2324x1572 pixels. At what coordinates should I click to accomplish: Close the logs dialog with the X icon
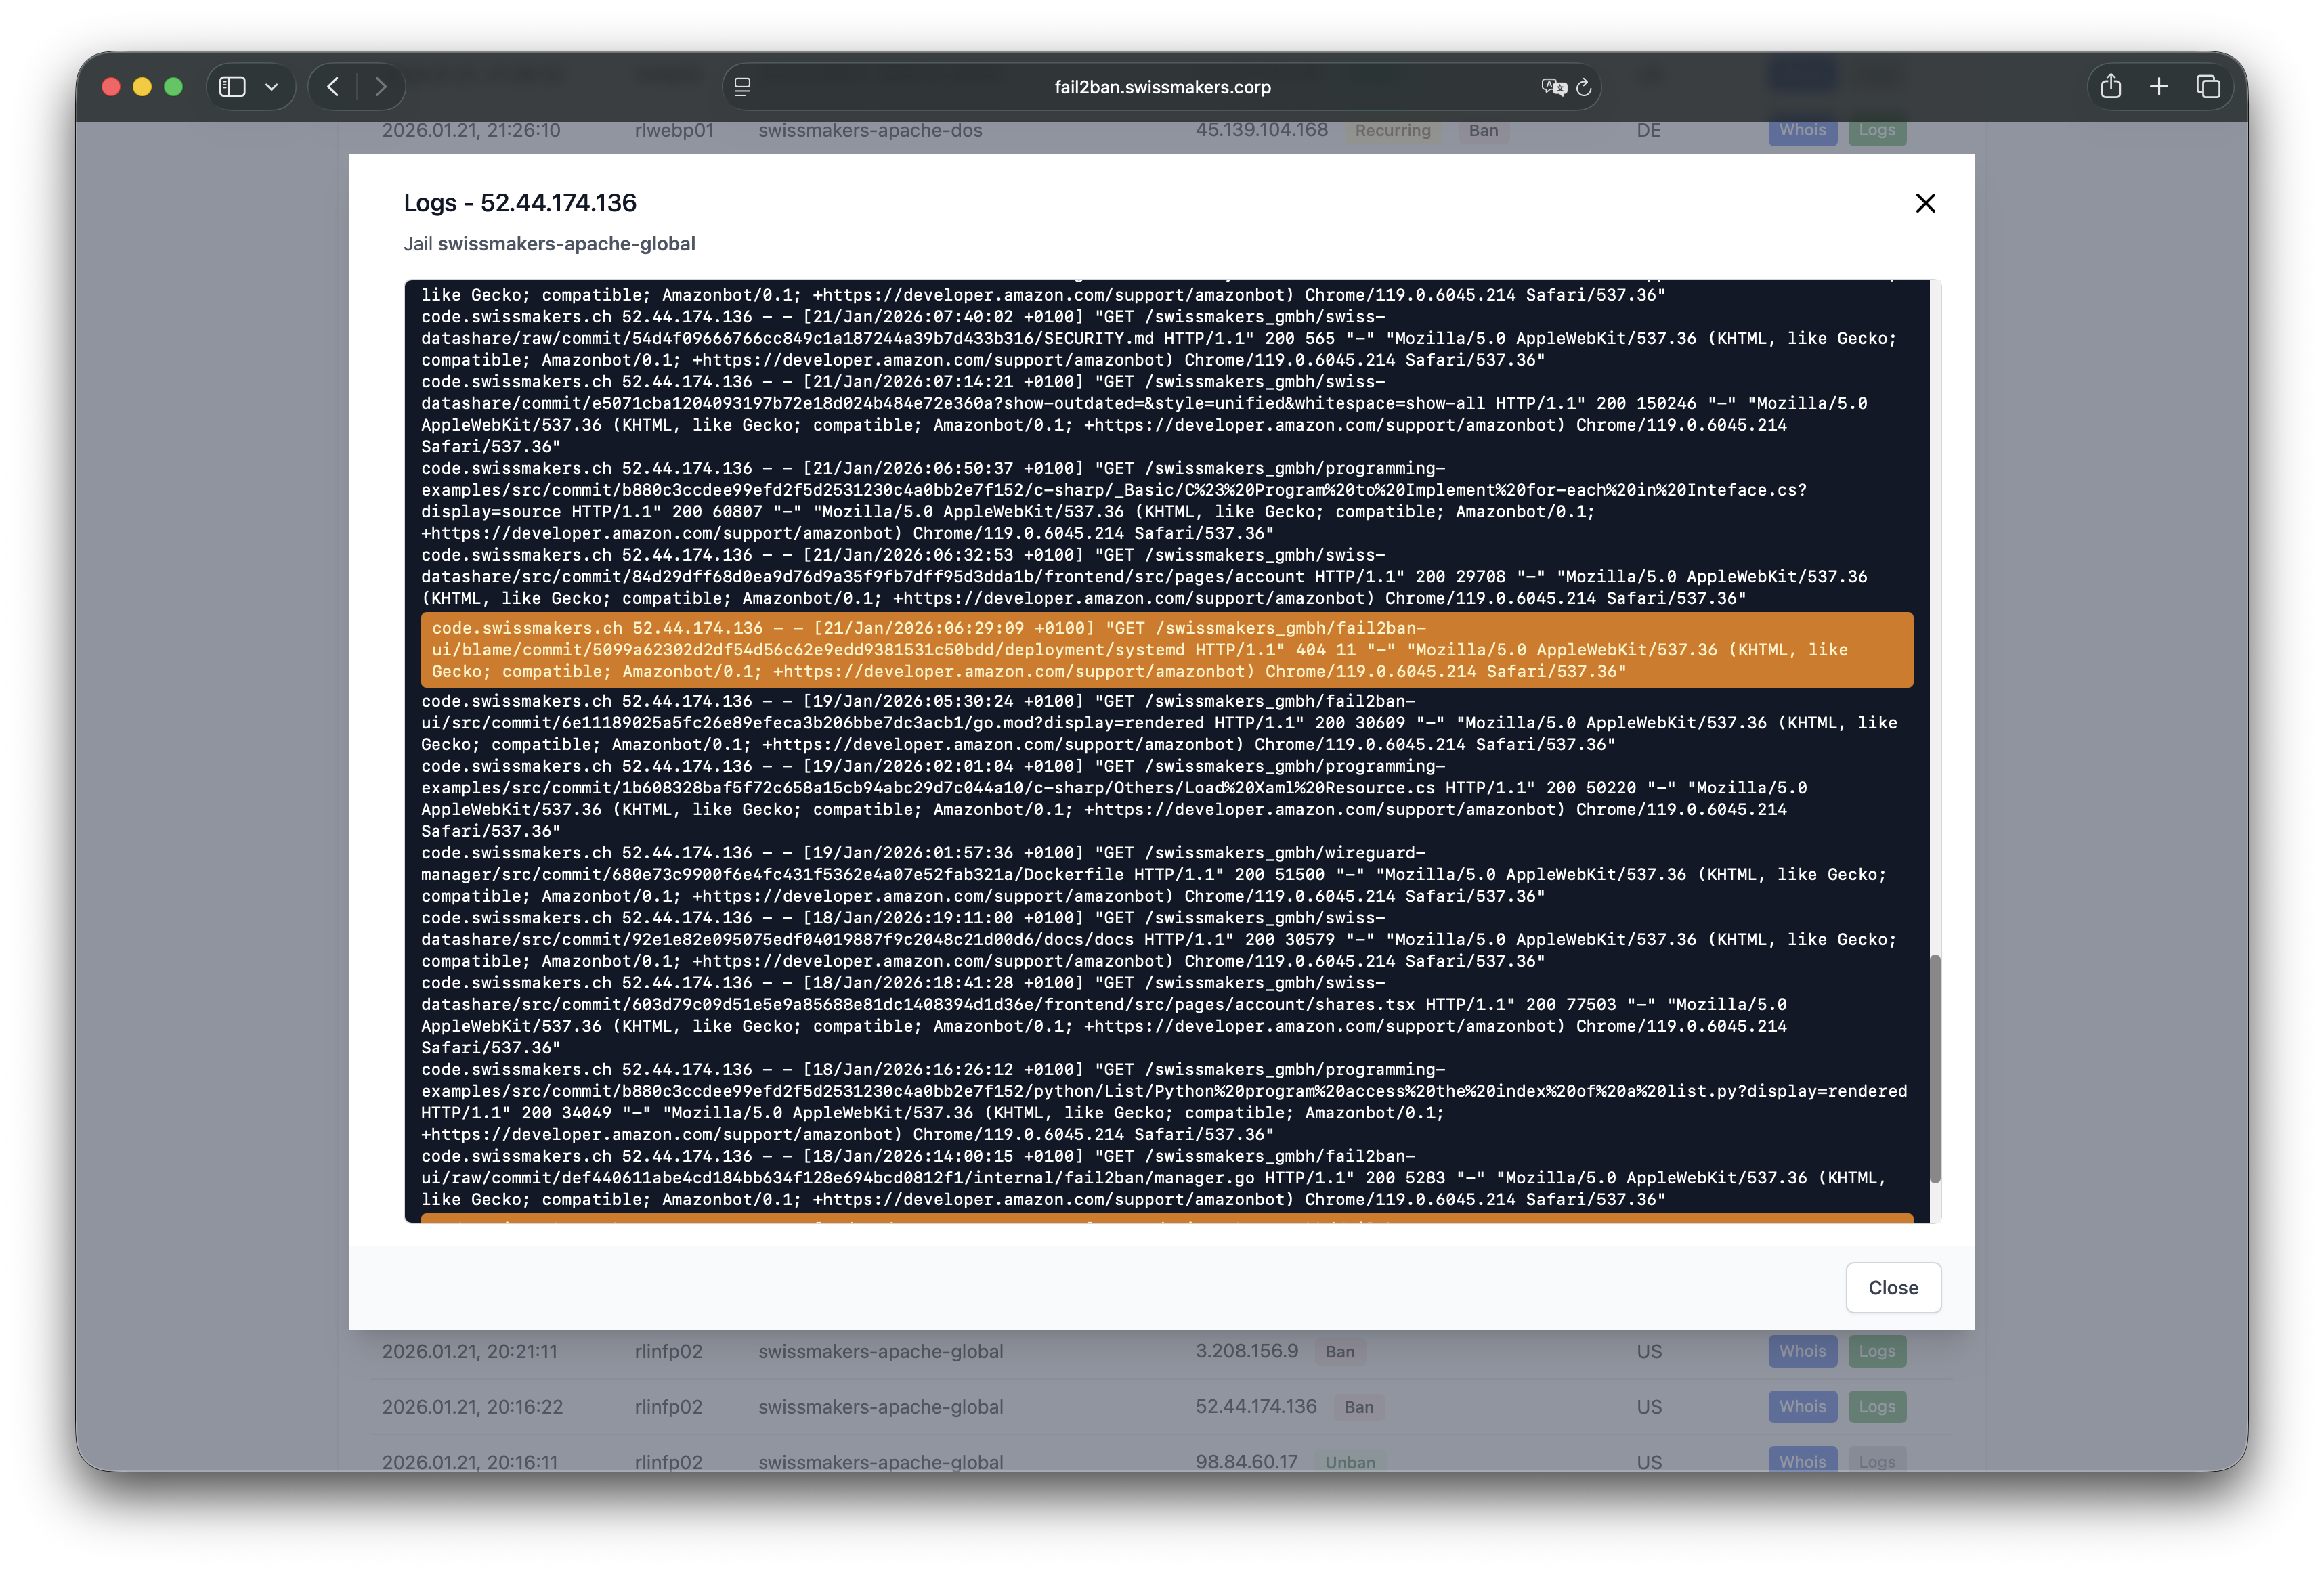coord(1925,203)
